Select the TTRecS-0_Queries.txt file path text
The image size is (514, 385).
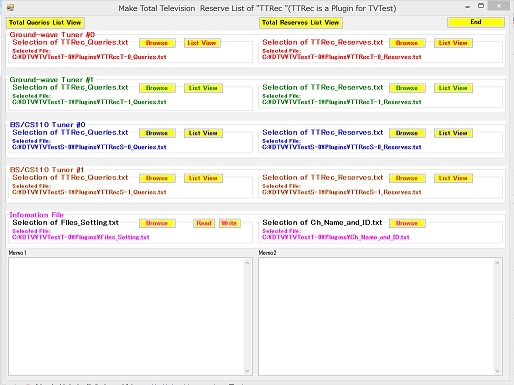click(x=89, y=147)
